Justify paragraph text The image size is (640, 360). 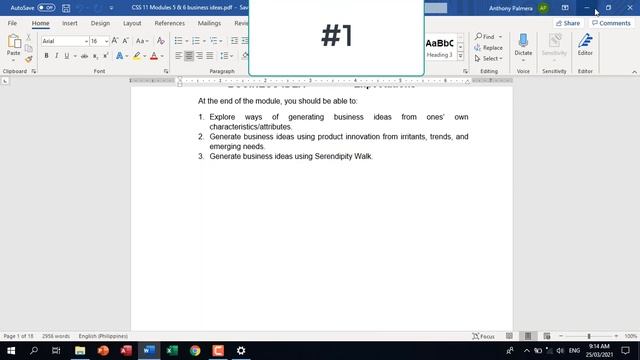point(210,56)
